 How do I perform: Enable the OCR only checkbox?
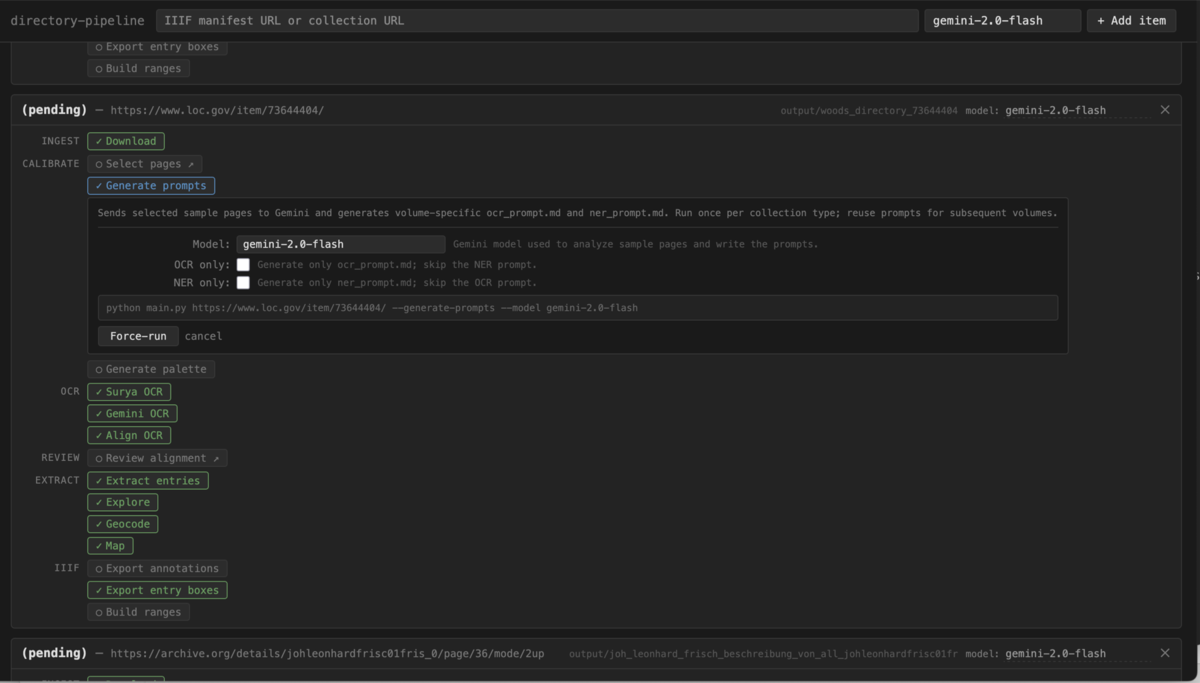[x=243, y=265]
